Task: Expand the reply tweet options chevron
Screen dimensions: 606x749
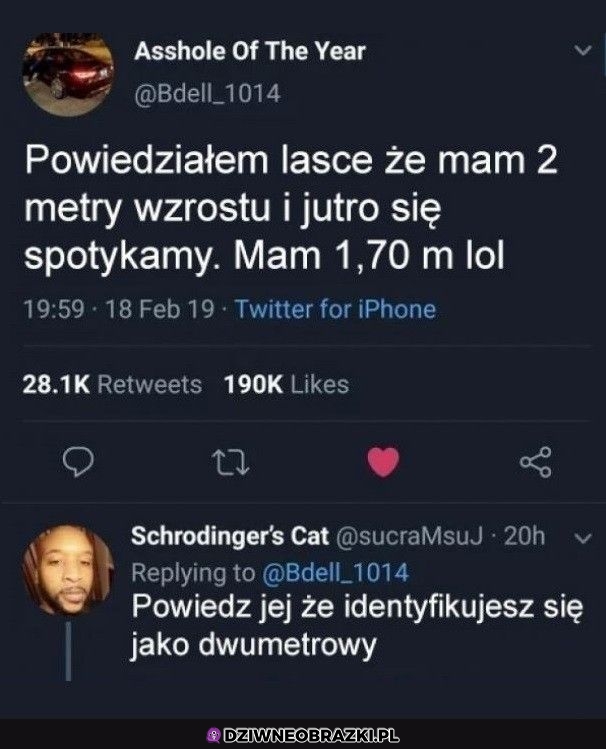Action: click(583, 538)
